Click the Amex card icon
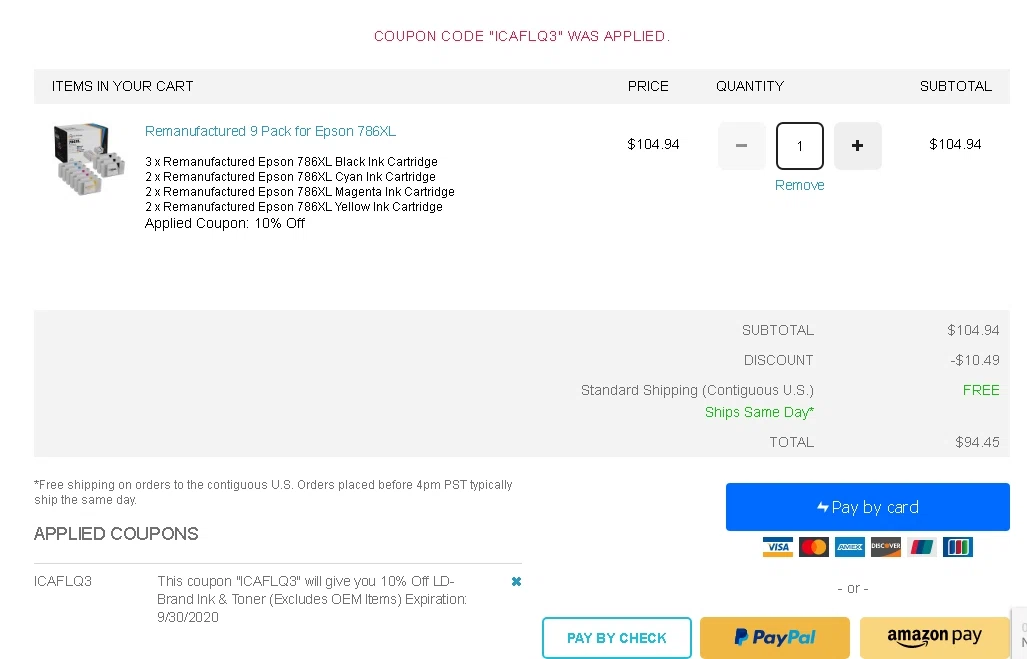This screenshot has width=1027, height=659. tap(850, 547)
